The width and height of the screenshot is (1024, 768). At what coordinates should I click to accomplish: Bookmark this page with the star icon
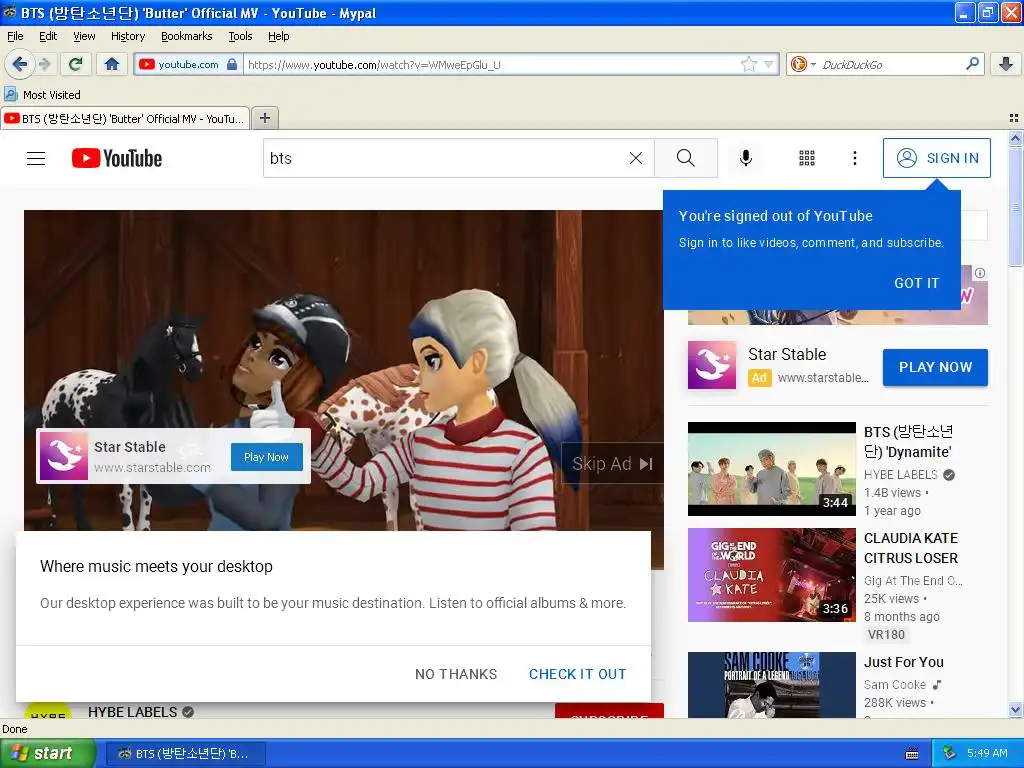[x=748, y=64]
